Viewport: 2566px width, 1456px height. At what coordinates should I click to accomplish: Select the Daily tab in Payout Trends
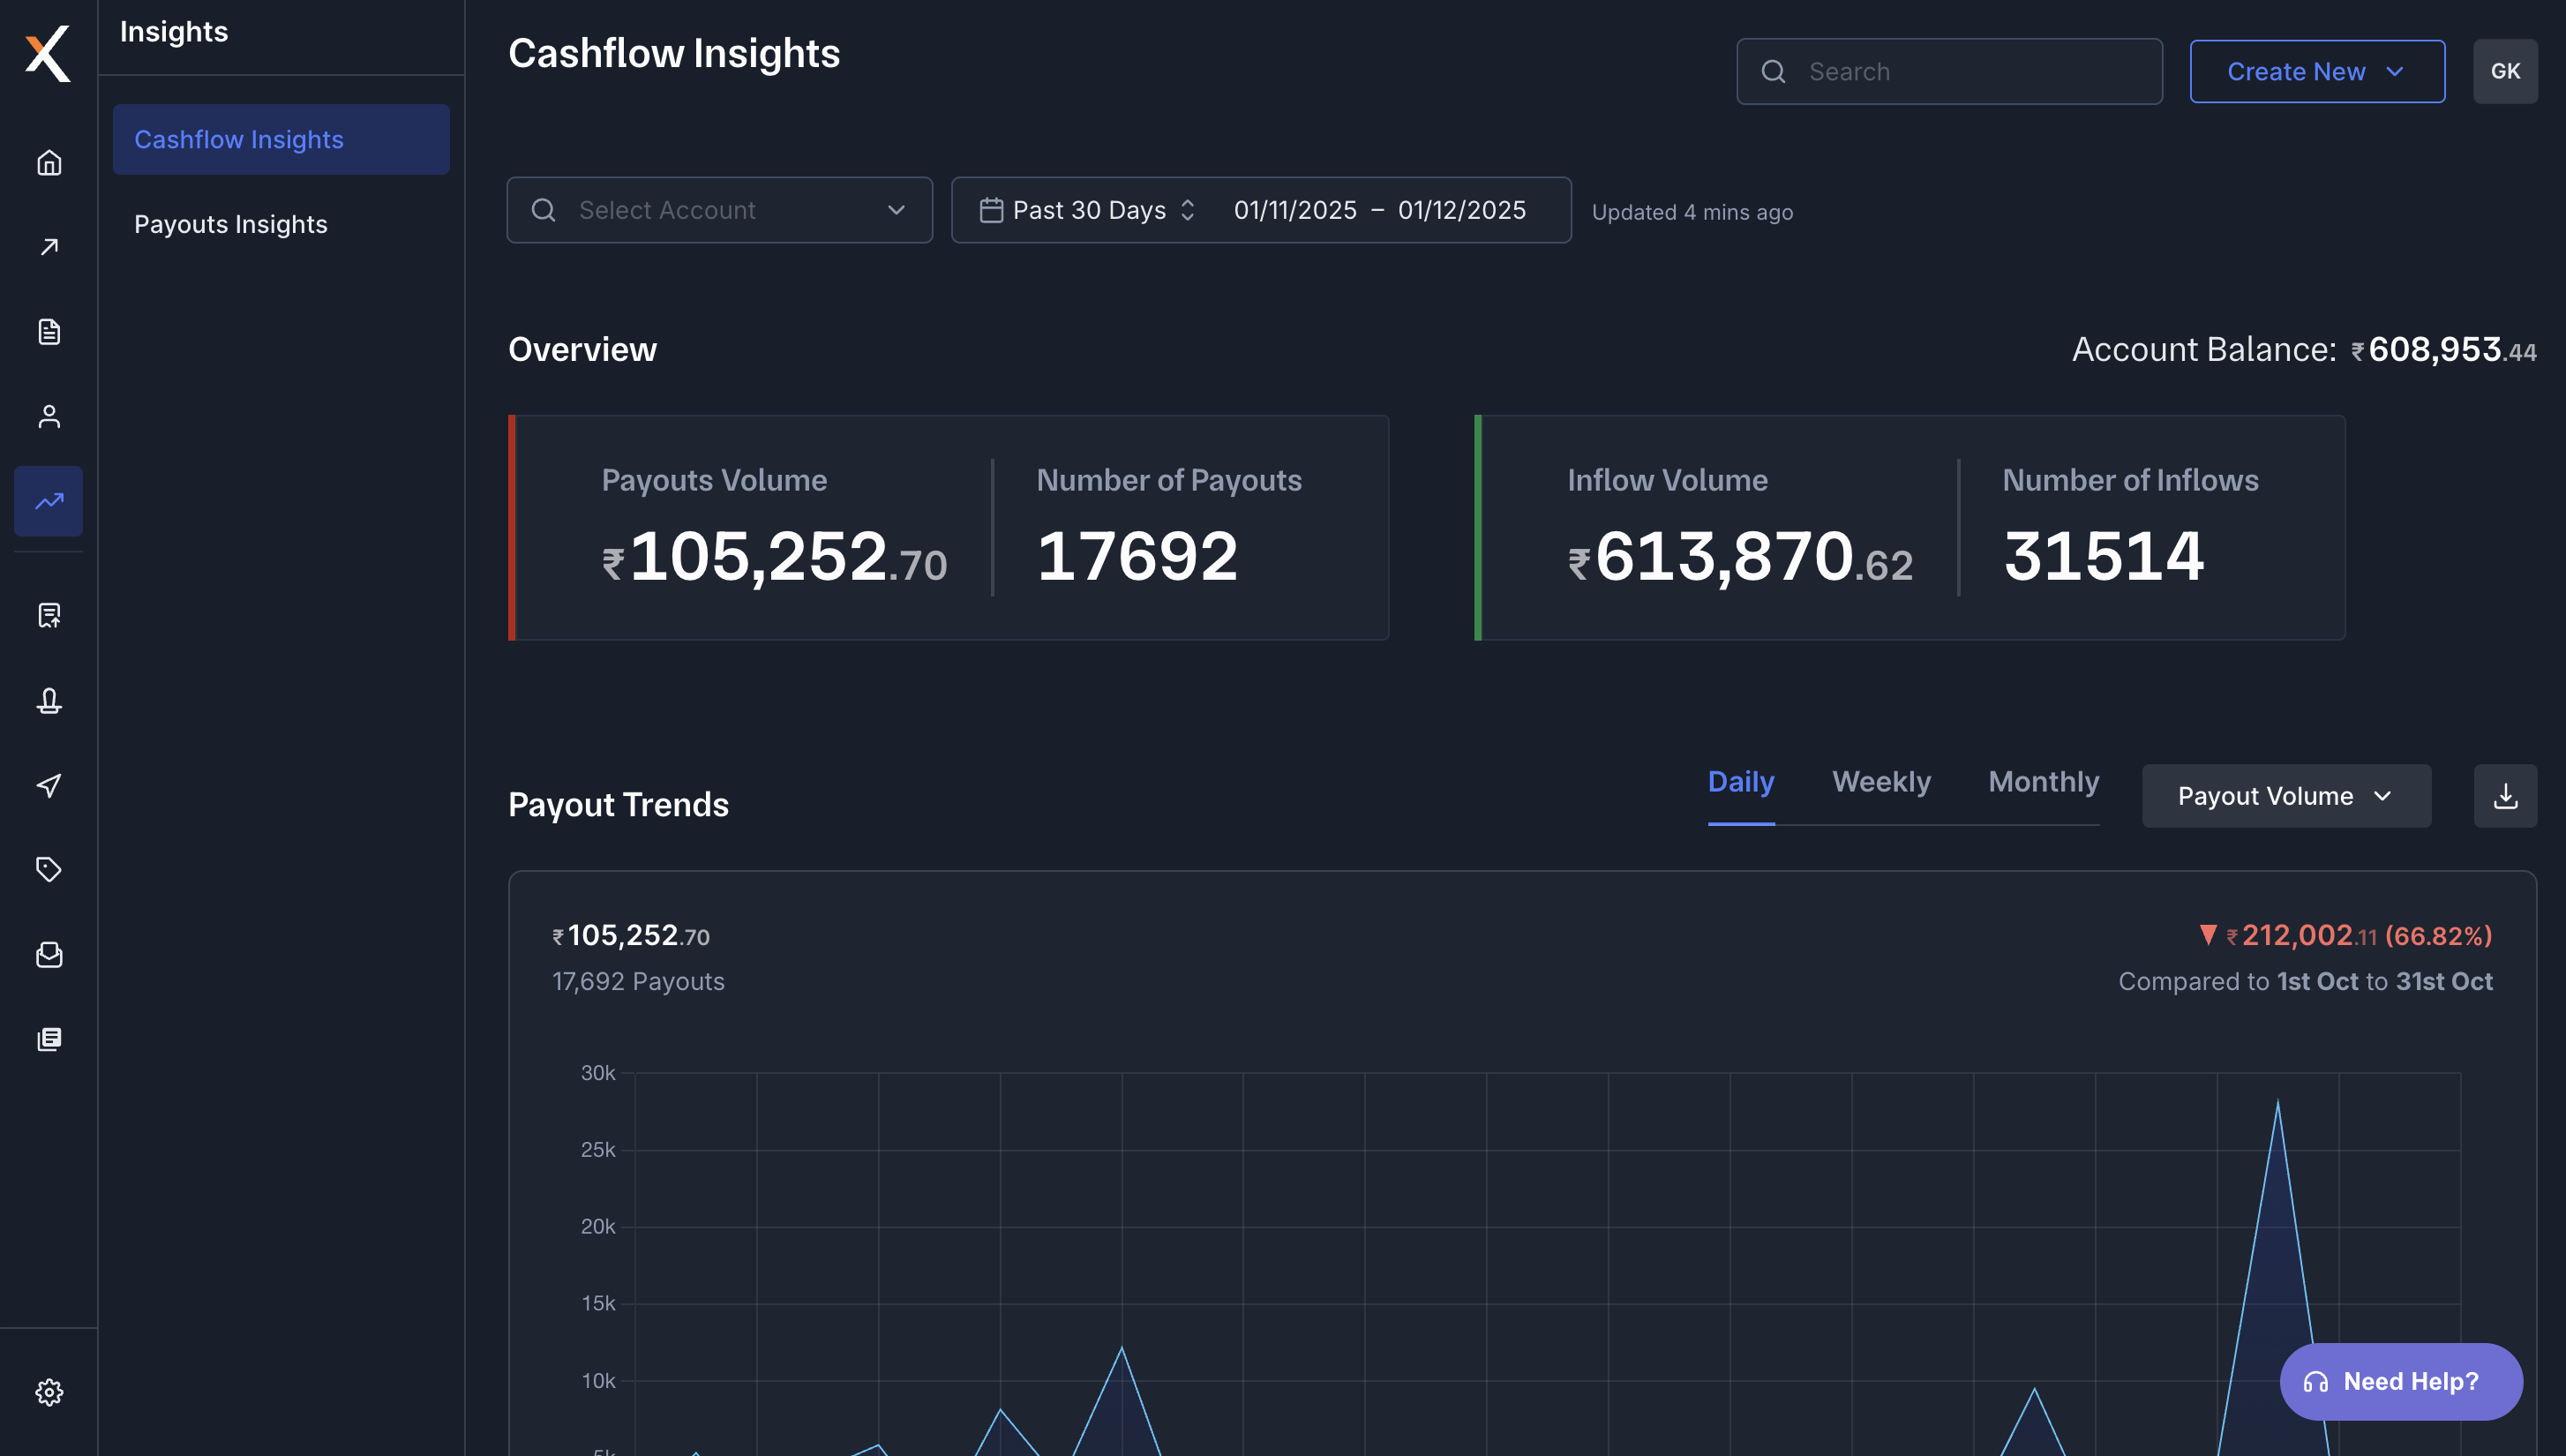1740,782
